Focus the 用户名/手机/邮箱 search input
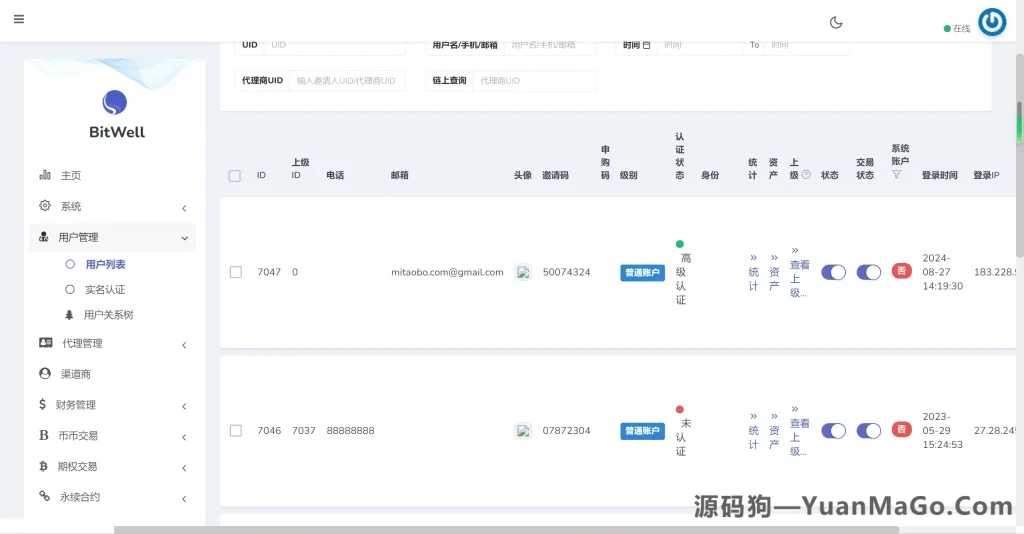The height and width of the screenshot is (534, 1024). point(549,45)
